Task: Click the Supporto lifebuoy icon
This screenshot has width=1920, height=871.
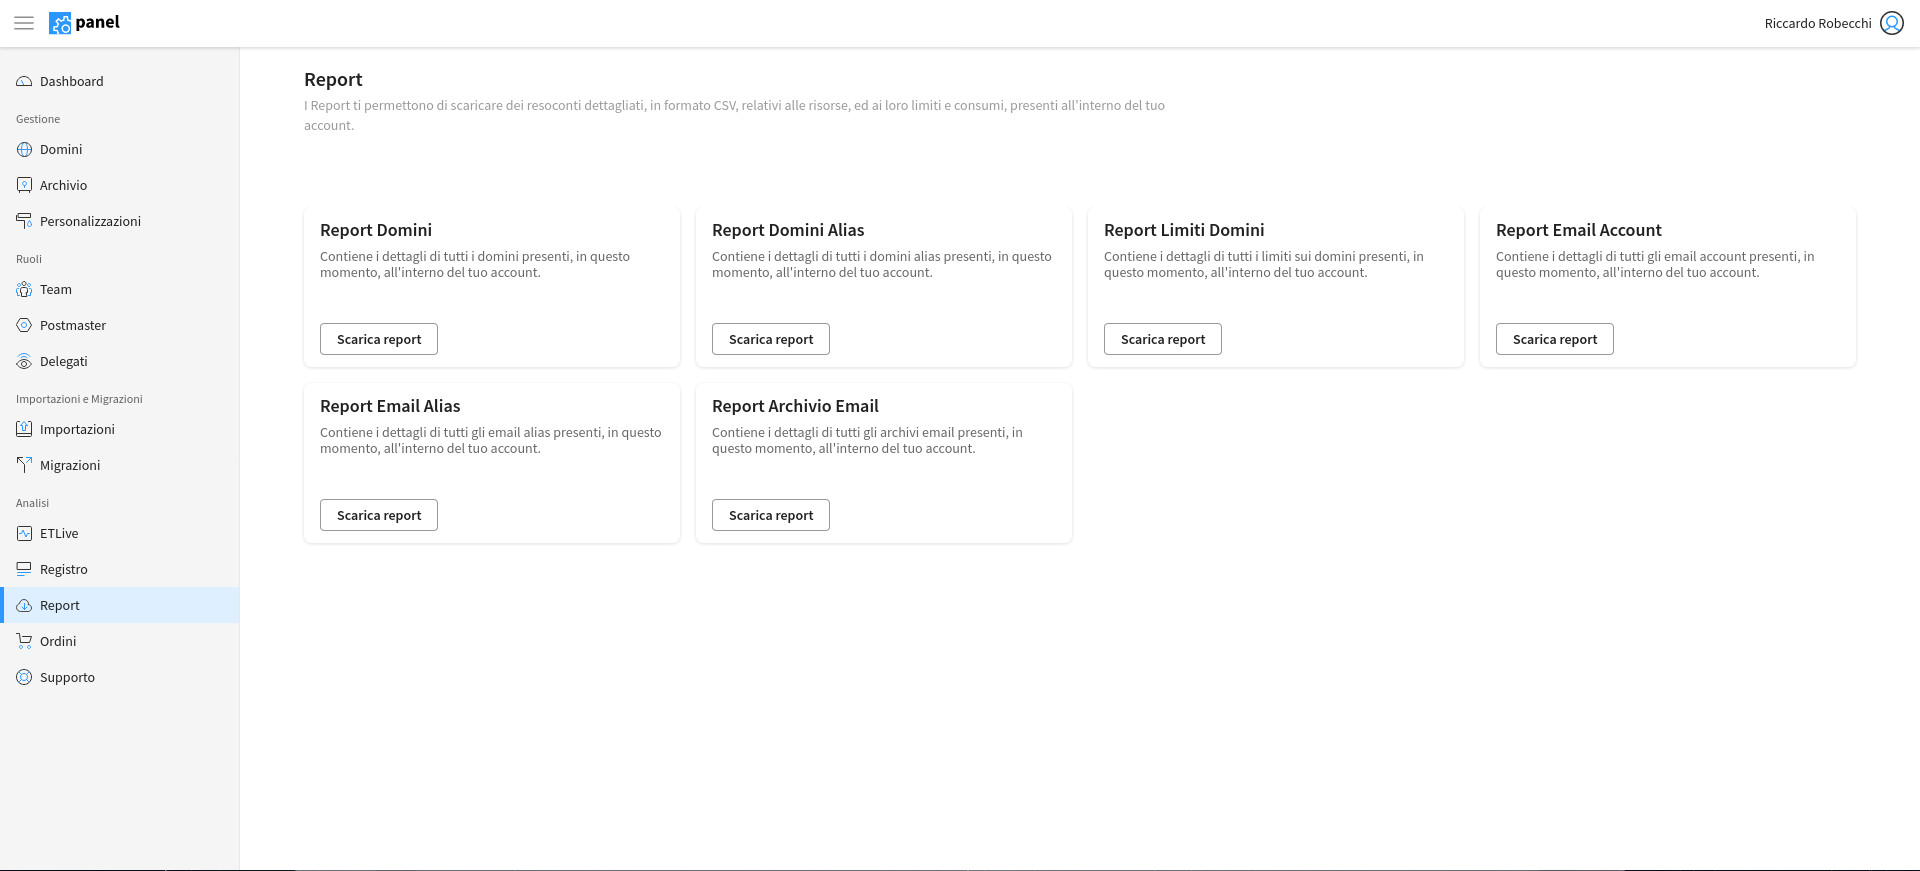Action: point(24,678)
